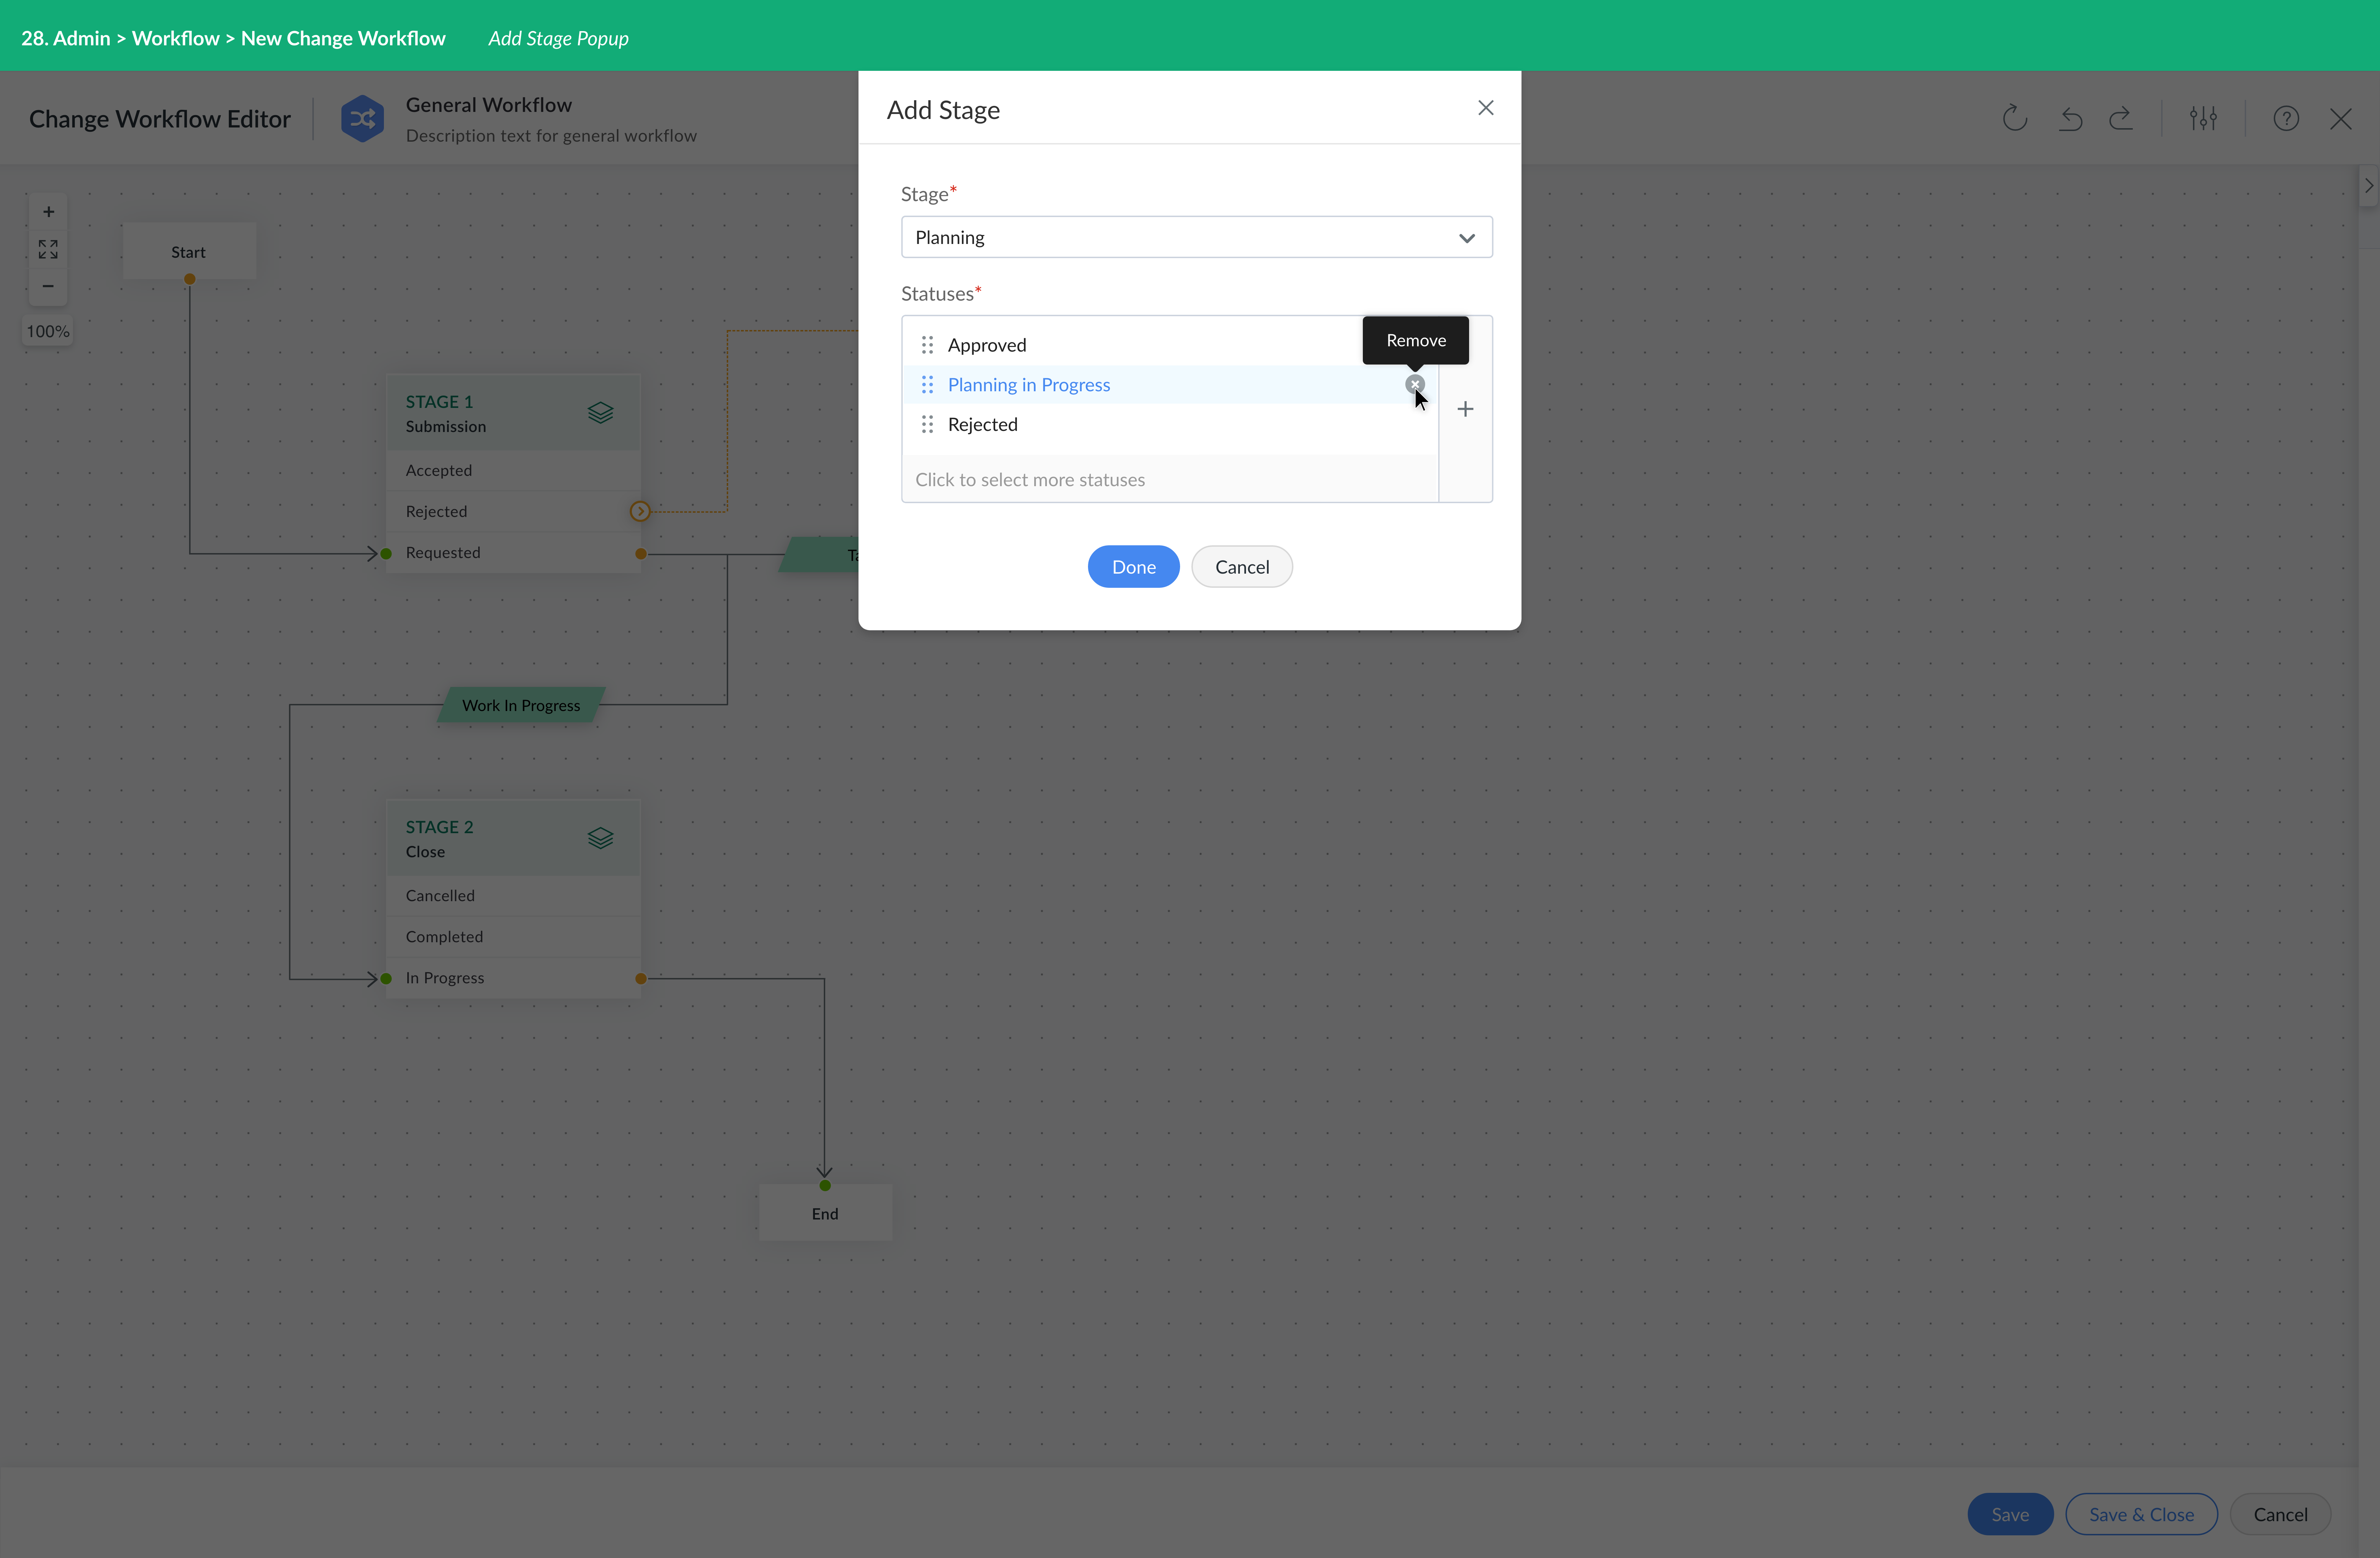Click the drag handle for Approved
The height and width of the screenshot is (1558, 2380).
pos(927,345)
